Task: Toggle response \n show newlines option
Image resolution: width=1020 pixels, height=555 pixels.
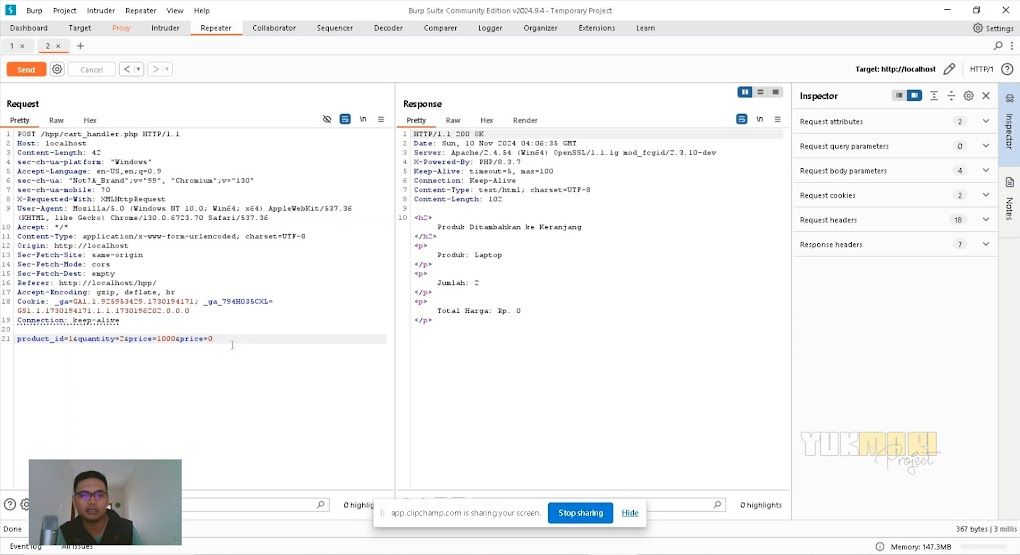Action: [760, 119]
